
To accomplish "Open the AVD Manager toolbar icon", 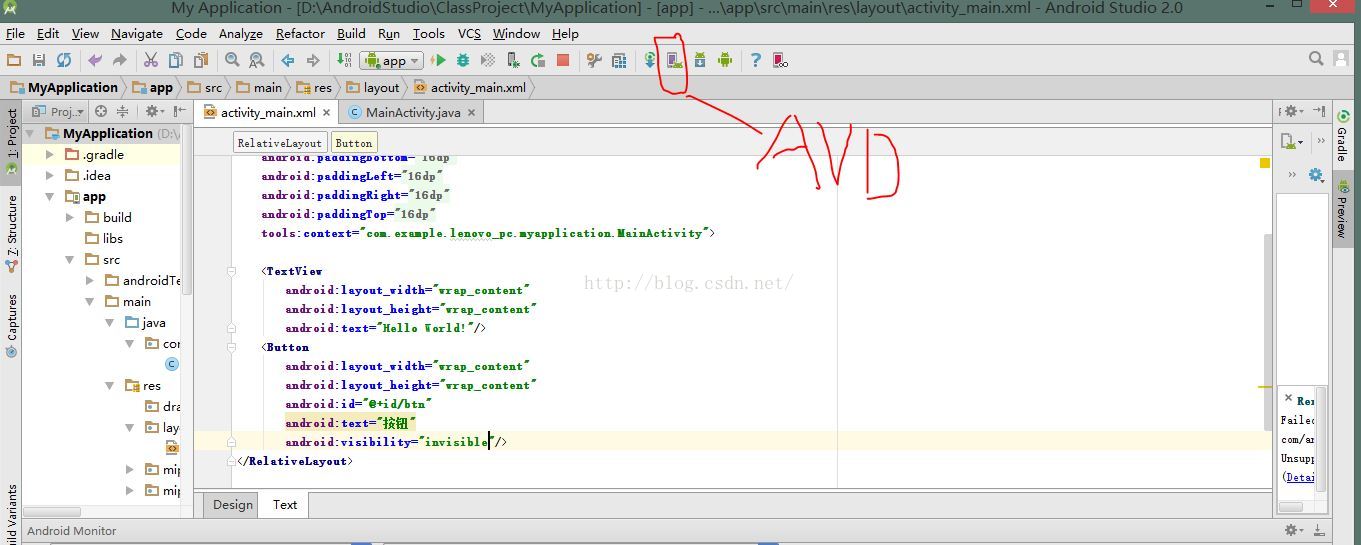I will click(674, 60).
